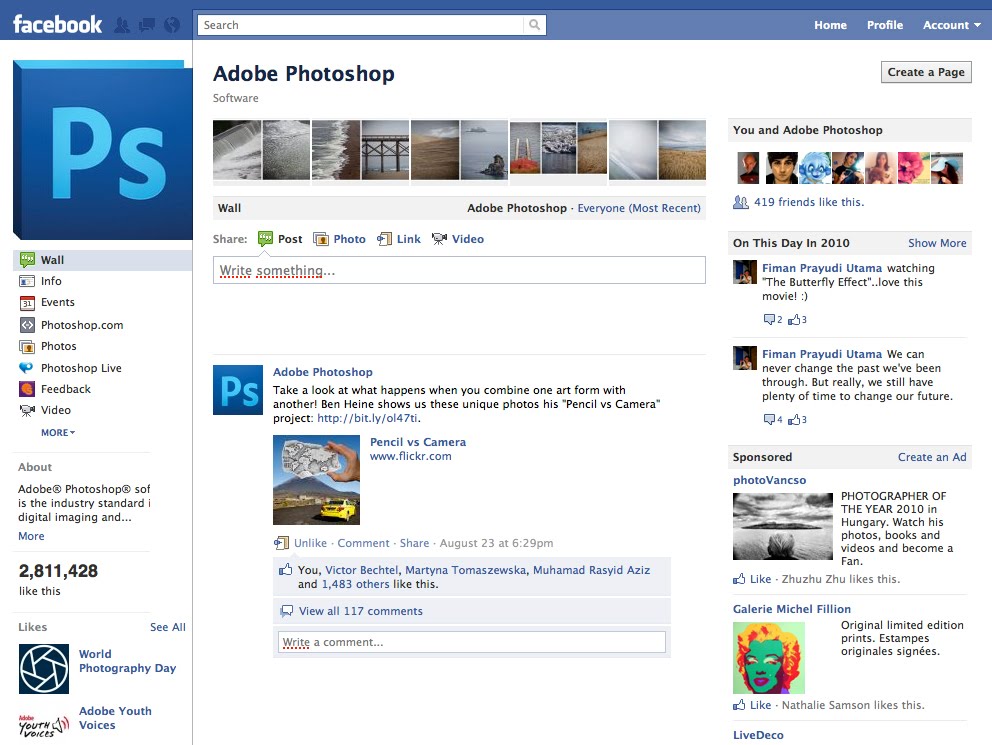The image size is (992, 745).
Task: Click Adobe Photoshop post avatar icon
Action: coord(238,390)
